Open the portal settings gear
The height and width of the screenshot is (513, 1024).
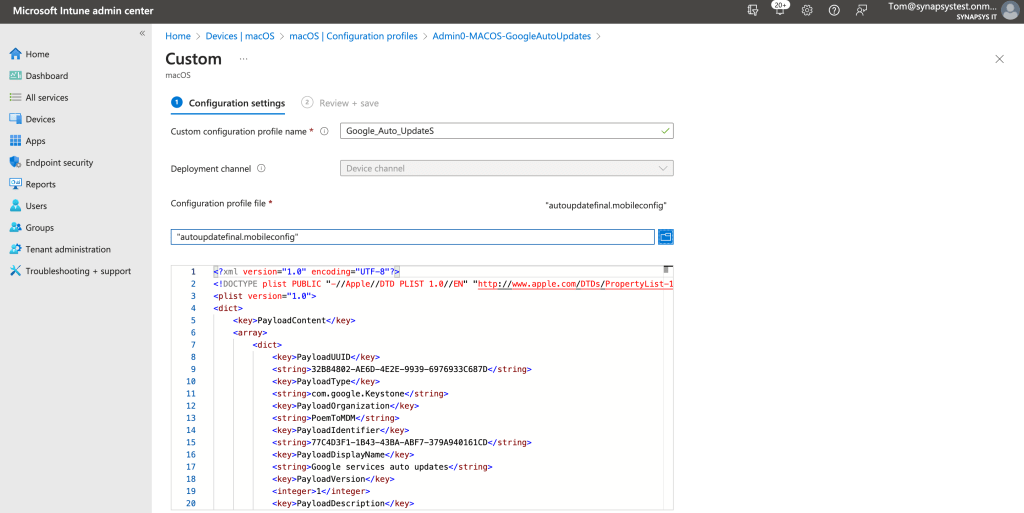pos(807,10)
